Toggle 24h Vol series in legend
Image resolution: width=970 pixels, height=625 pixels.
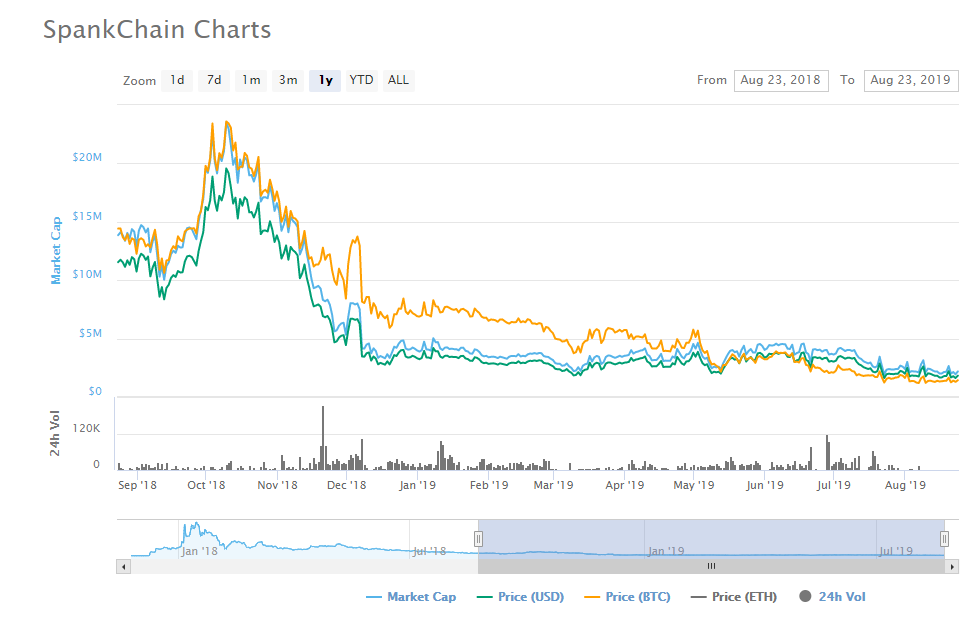pyautogui.click(x=833, y=597)
